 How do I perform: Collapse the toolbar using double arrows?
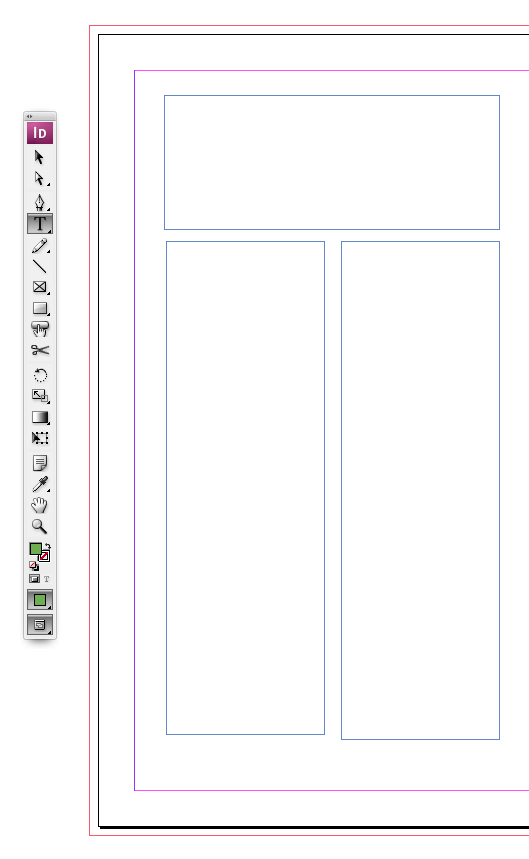pyautogui.click(x=30, y=116)
